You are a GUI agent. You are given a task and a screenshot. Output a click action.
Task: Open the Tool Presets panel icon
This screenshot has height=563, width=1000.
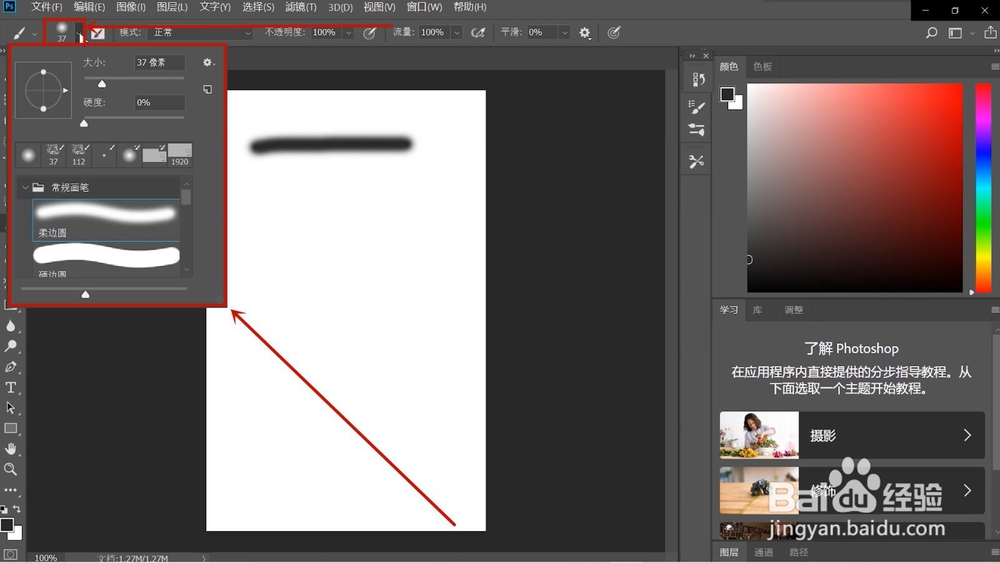pos(696,161)
